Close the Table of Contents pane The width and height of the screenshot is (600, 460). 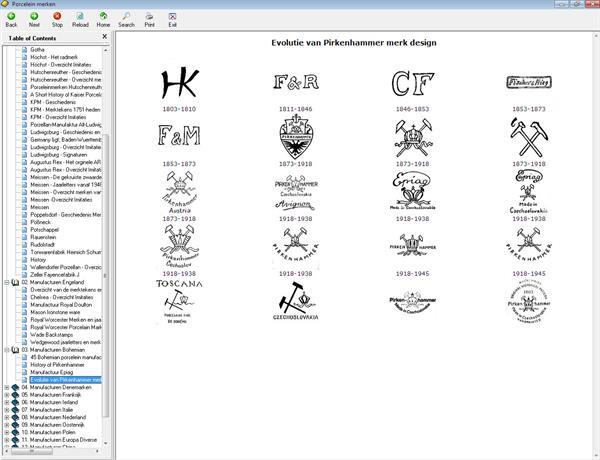pos(104,37)
